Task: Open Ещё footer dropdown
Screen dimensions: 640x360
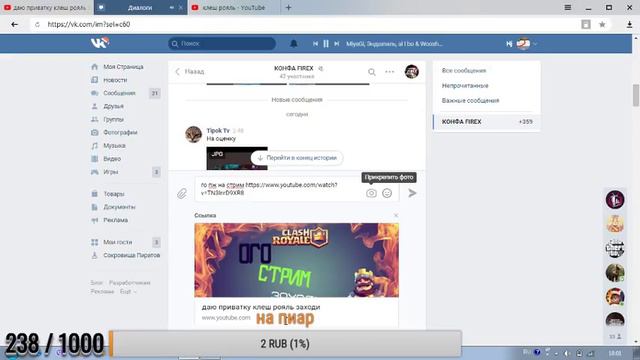Action: (x=128, y=291)
